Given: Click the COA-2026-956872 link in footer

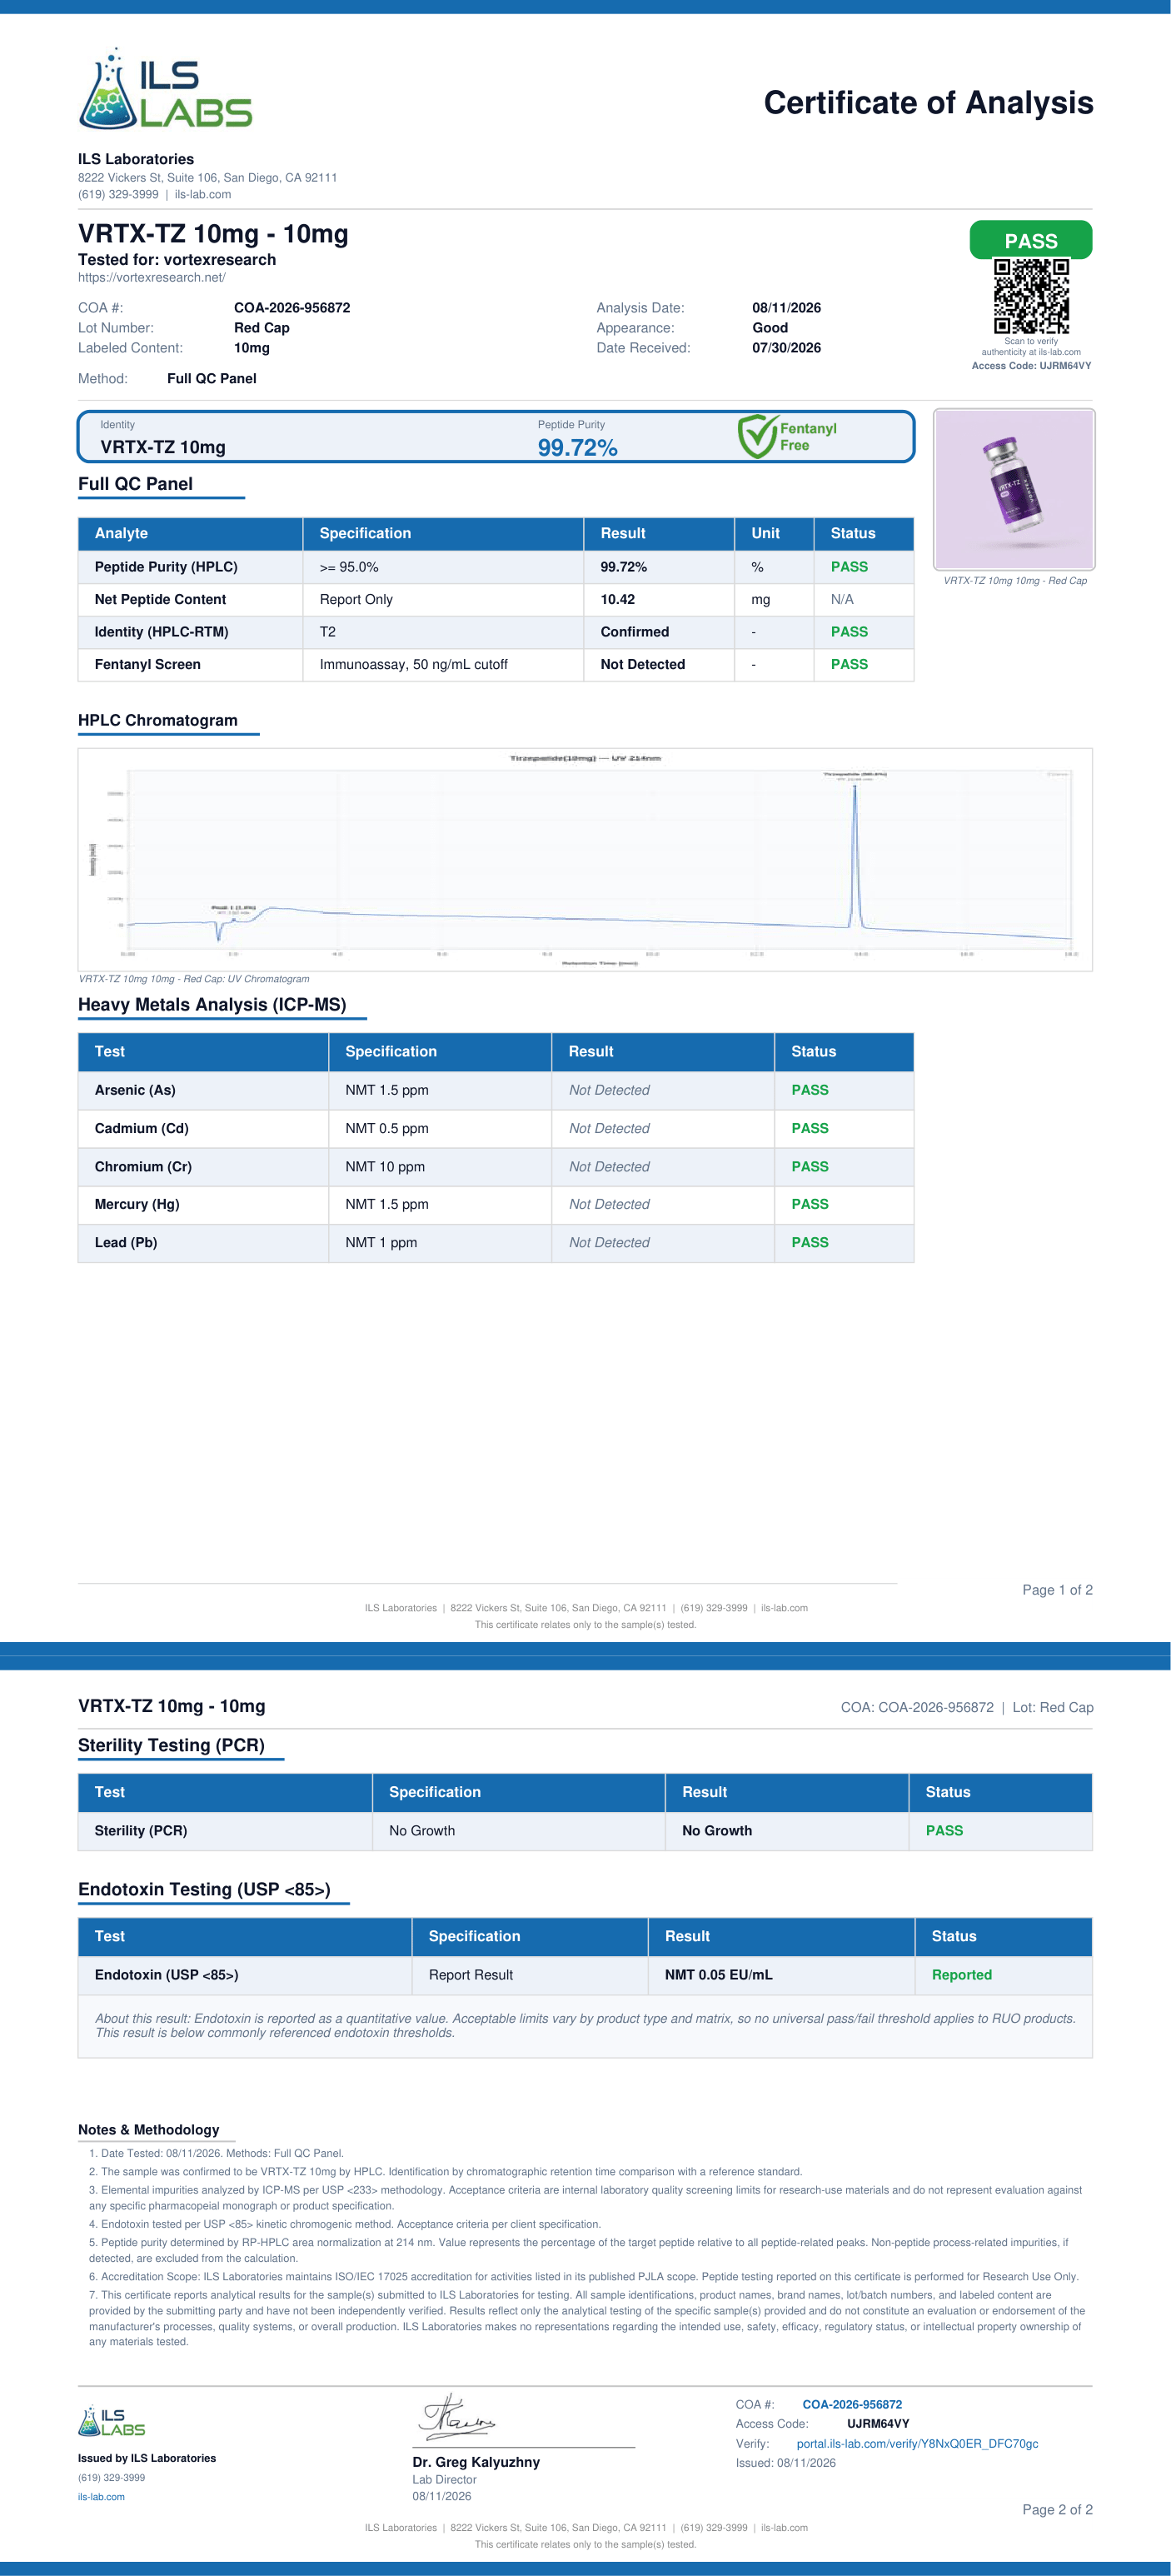Looking at the screenshot, I should point(852,2404).
